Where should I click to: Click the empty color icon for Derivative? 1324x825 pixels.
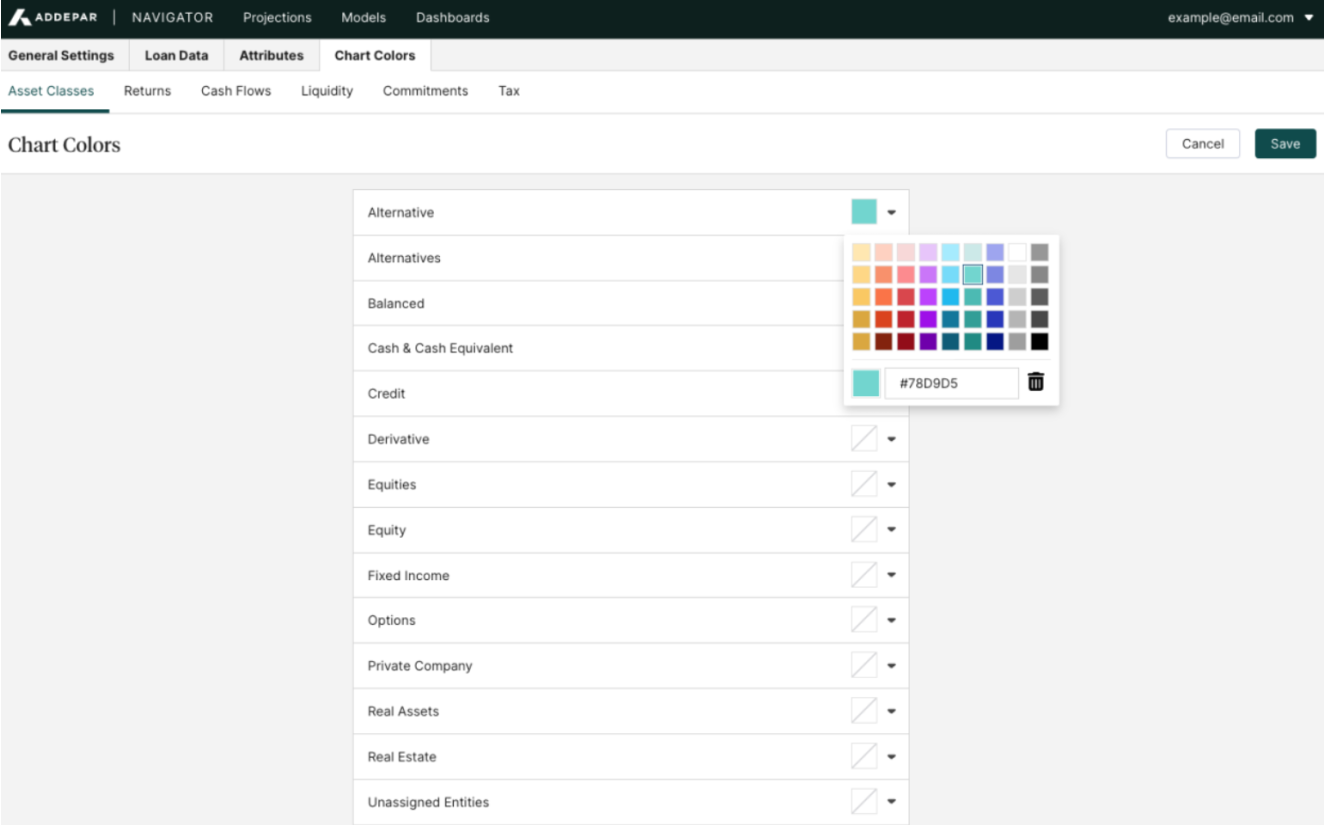point(864,439)
